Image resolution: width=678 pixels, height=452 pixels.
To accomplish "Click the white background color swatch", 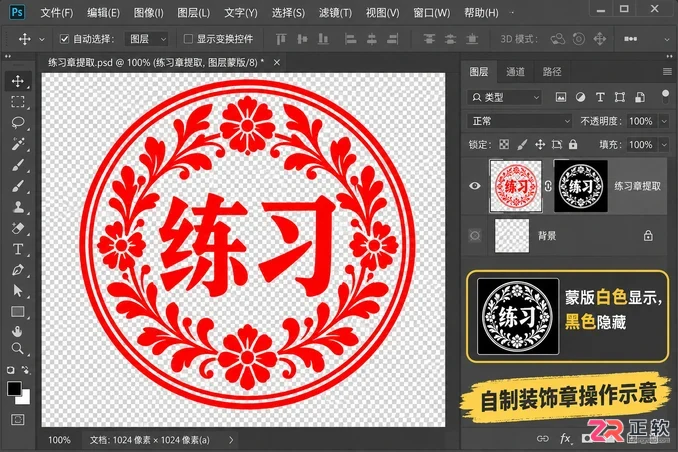I will click(25, 399).
